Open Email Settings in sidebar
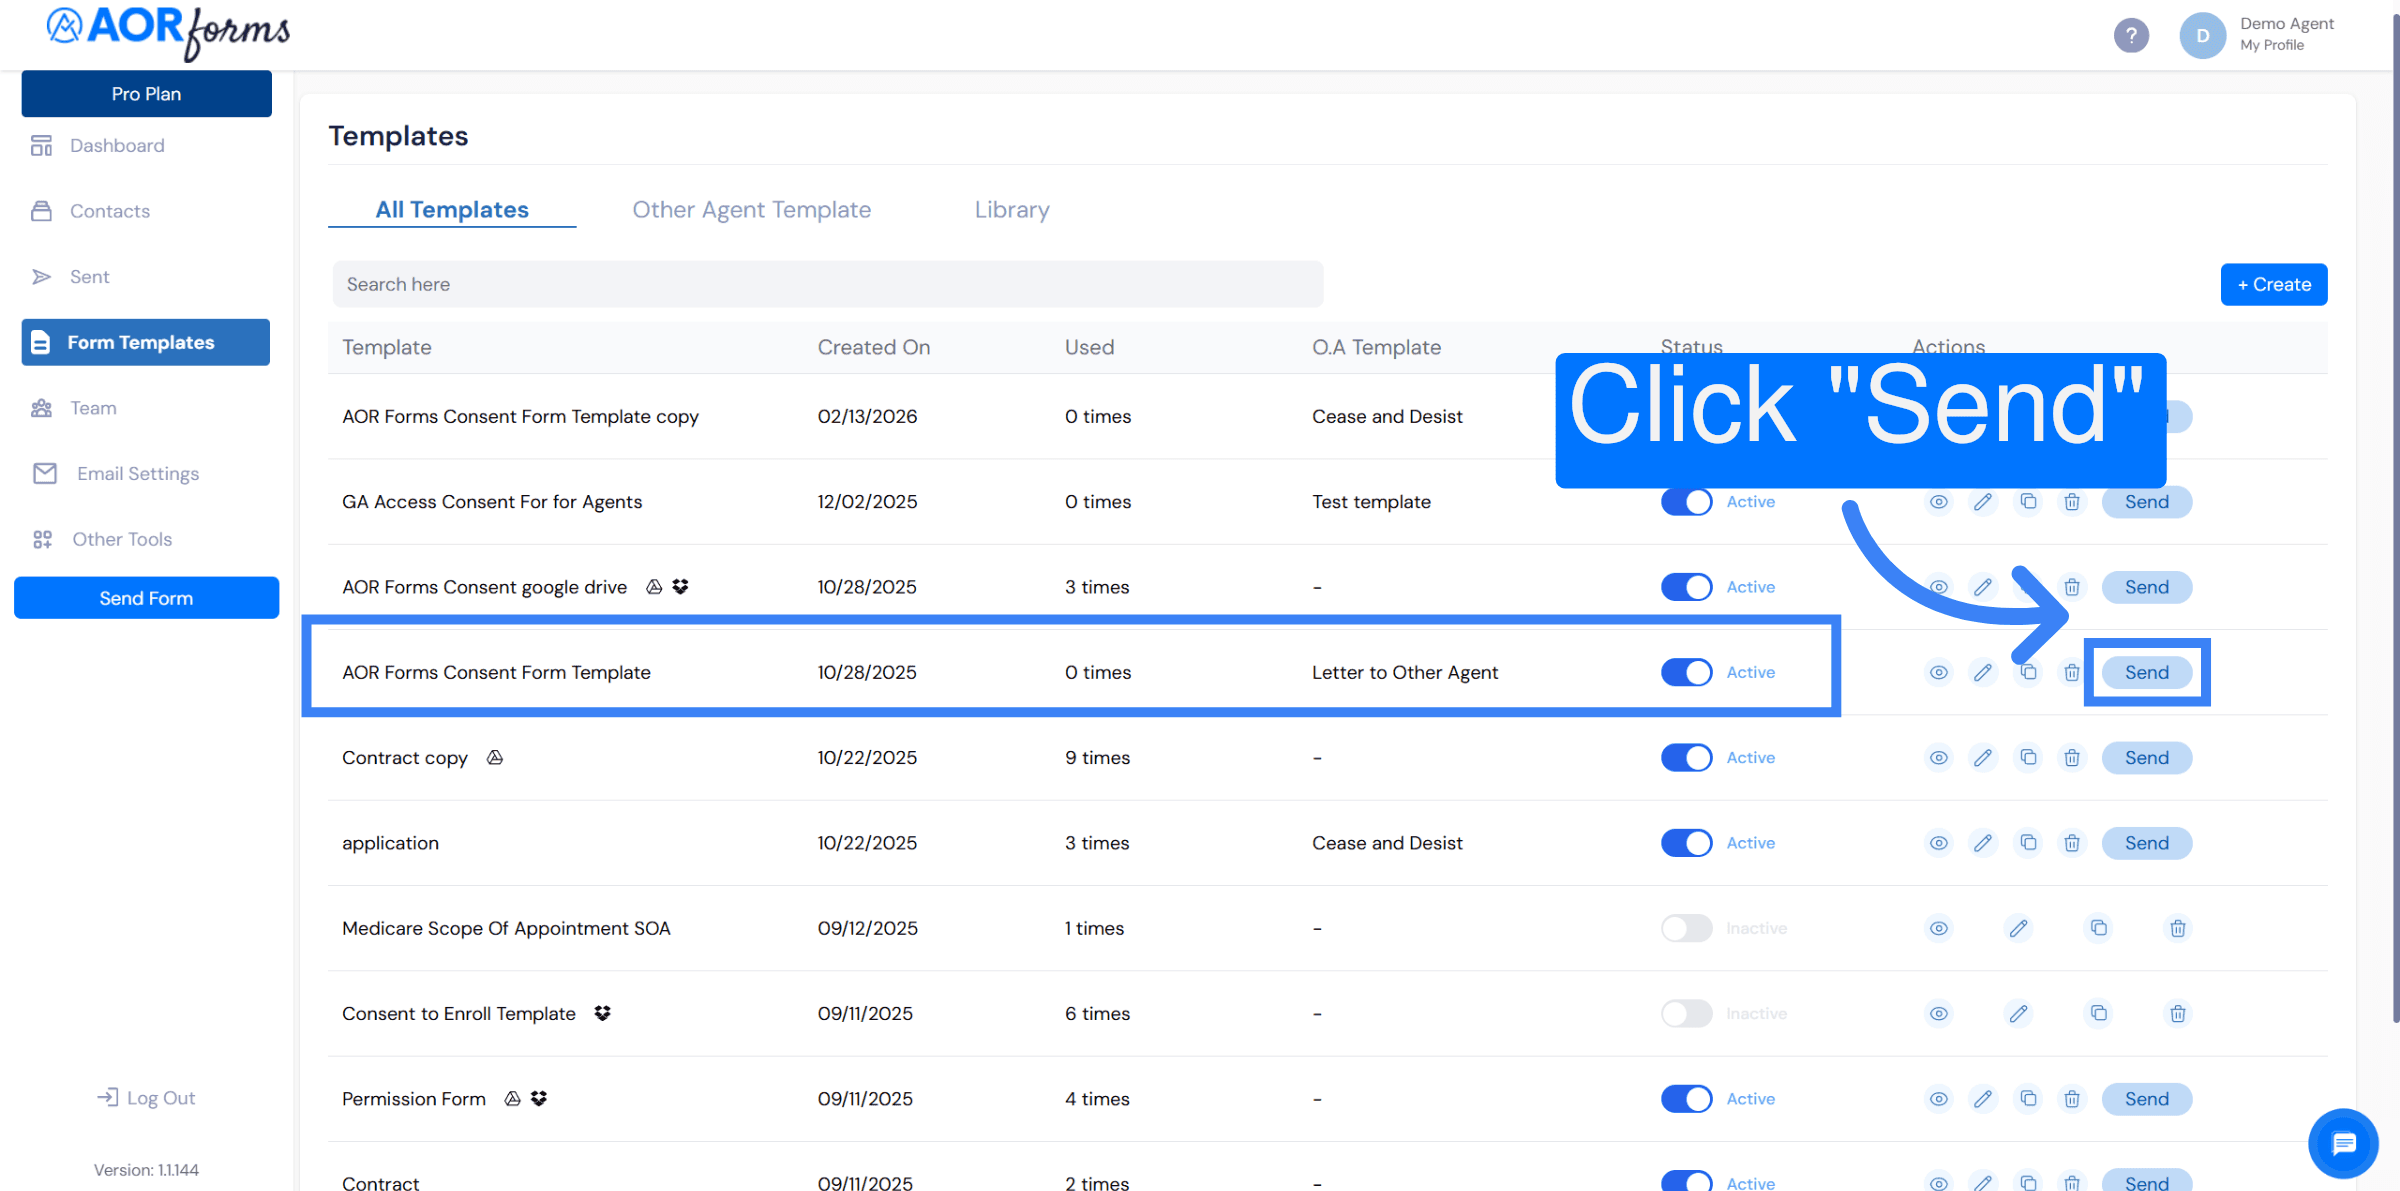Image resolution: width=2400 pixels, height=1191 pixels. [x=137, y=473]
